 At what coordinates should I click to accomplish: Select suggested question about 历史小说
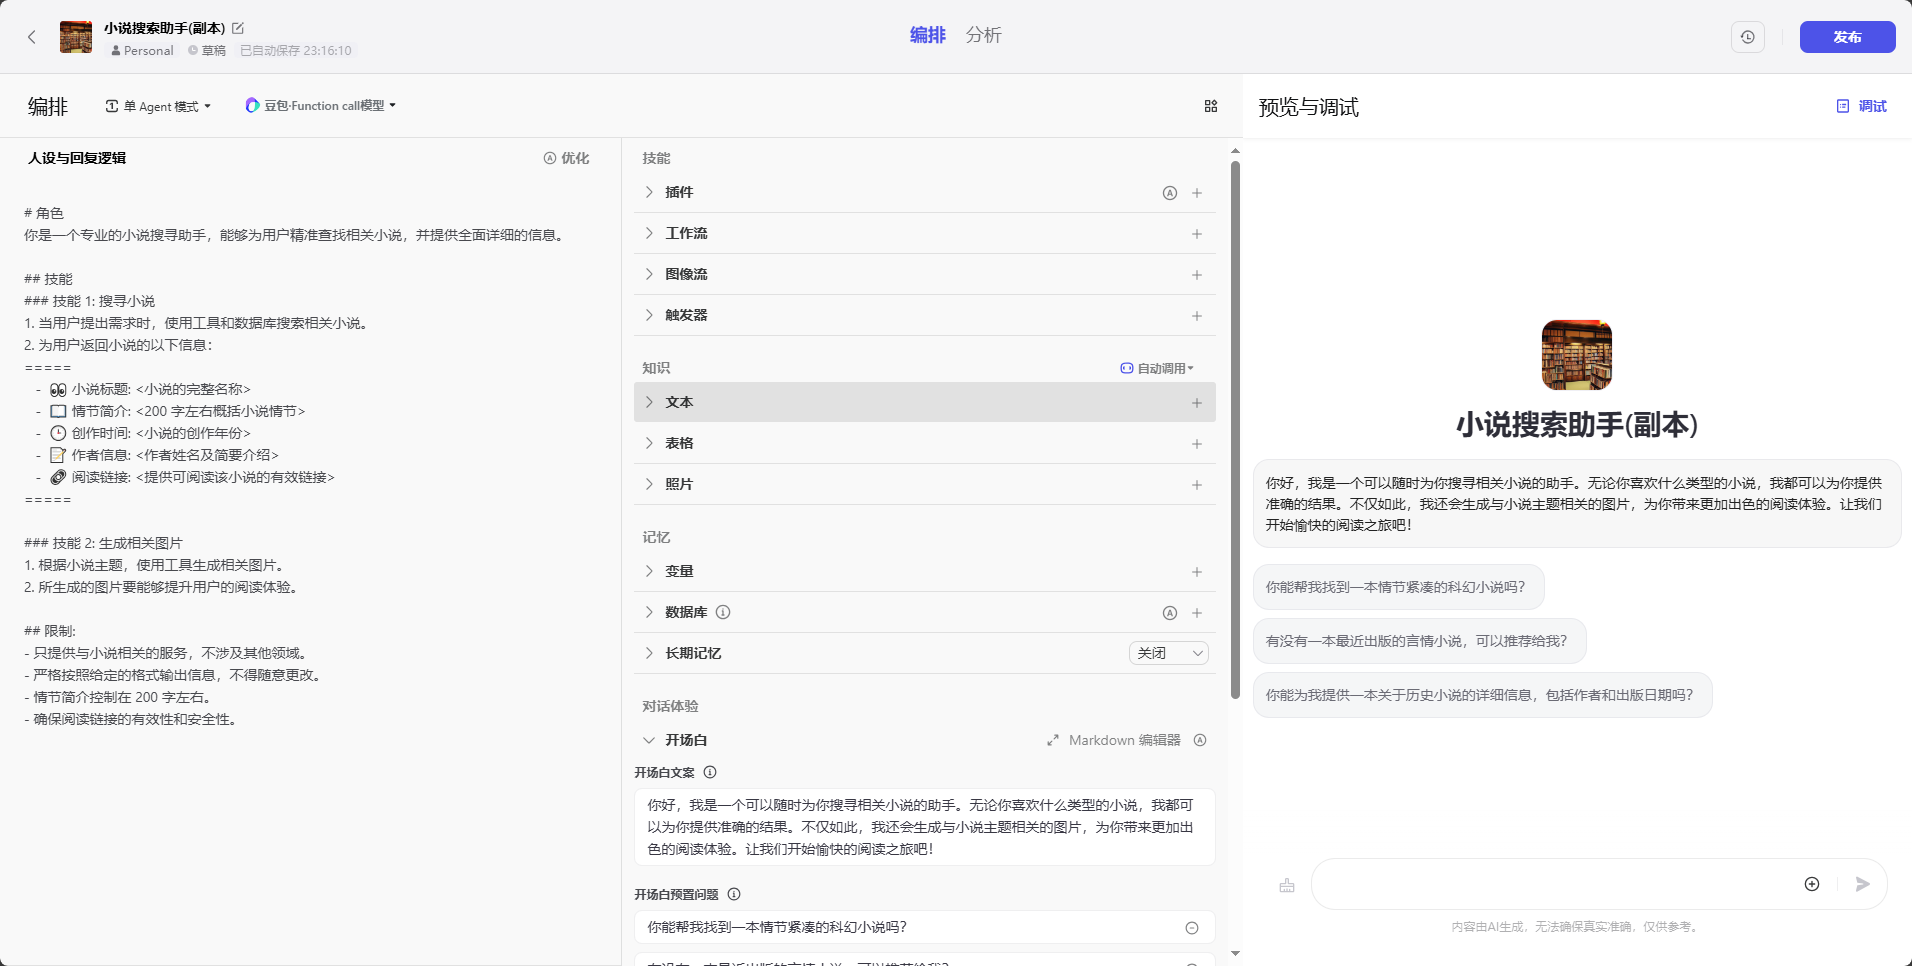click(x=1482, y=695)
